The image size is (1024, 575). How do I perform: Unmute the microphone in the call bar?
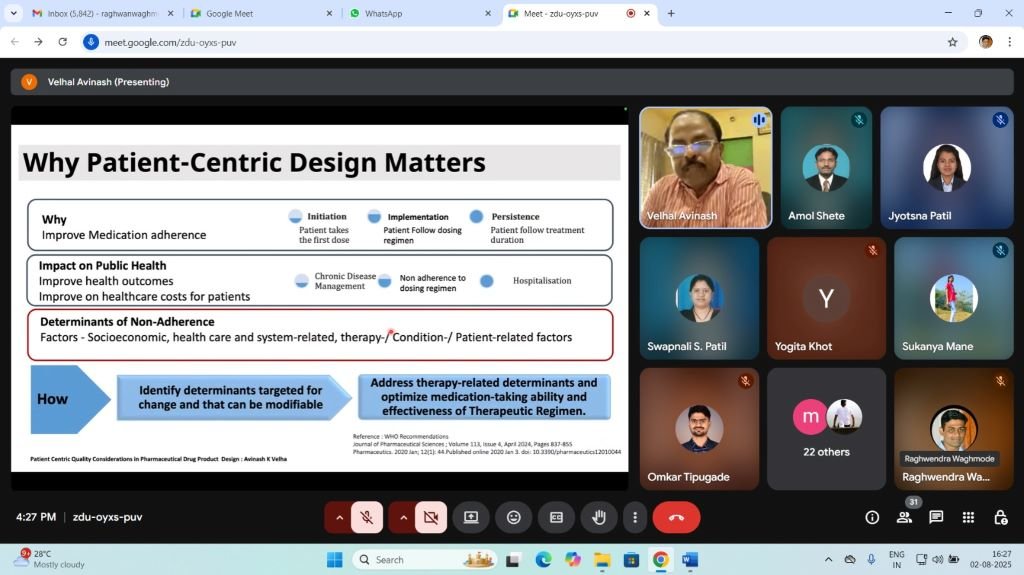[x=367, y=517]
